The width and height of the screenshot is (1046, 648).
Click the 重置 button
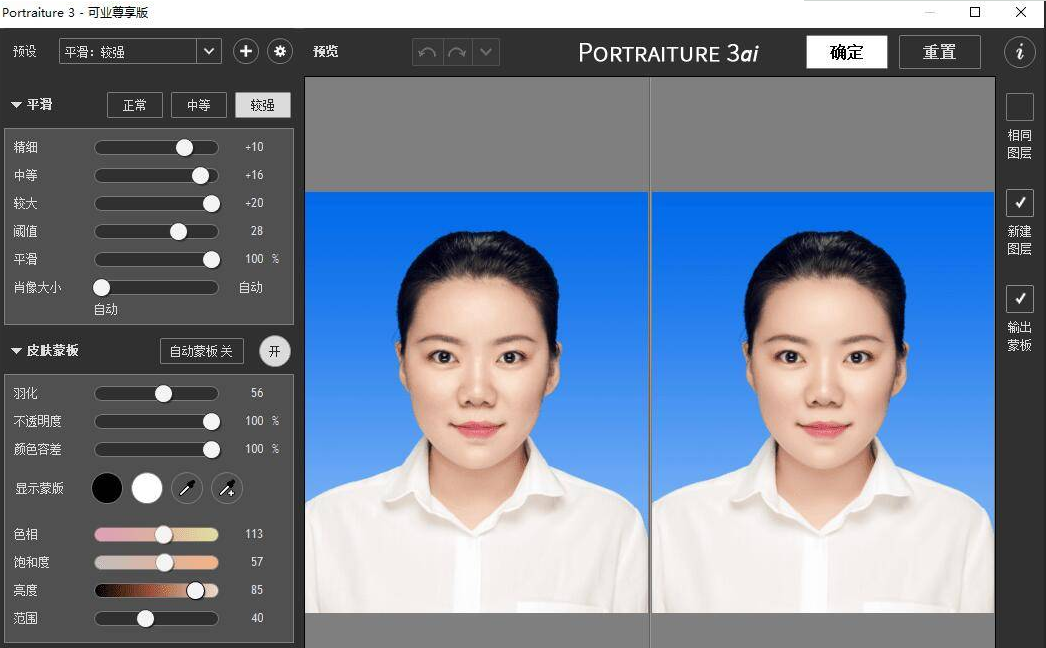(x=939, y=52)
